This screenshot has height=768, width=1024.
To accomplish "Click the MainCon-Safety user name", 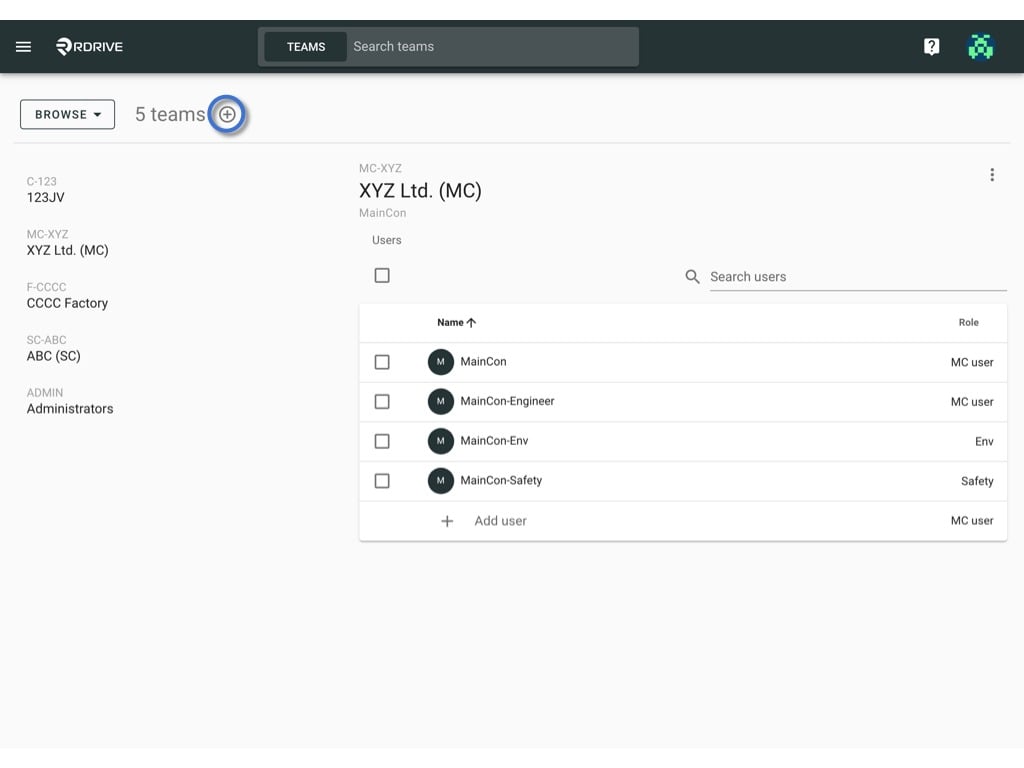I will click(x=502, y=481).
